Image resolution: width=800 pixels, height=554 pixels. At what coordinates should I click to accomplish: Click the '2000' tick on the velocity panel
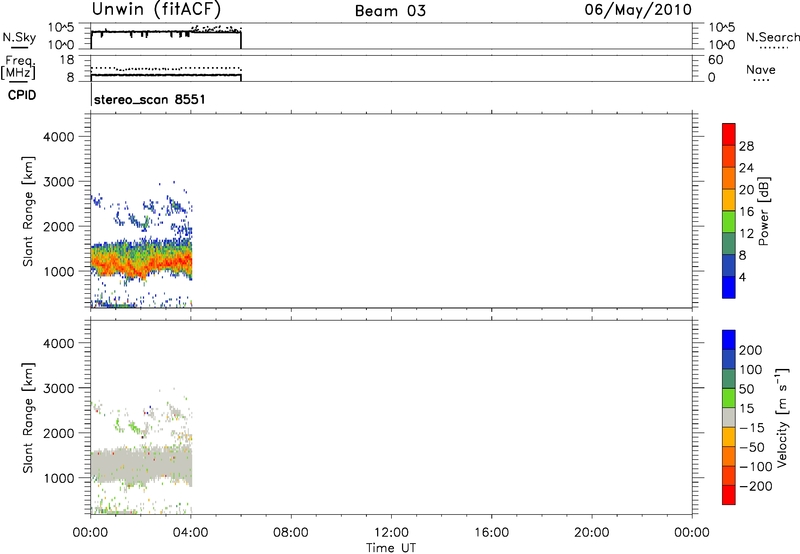point(58,433)
